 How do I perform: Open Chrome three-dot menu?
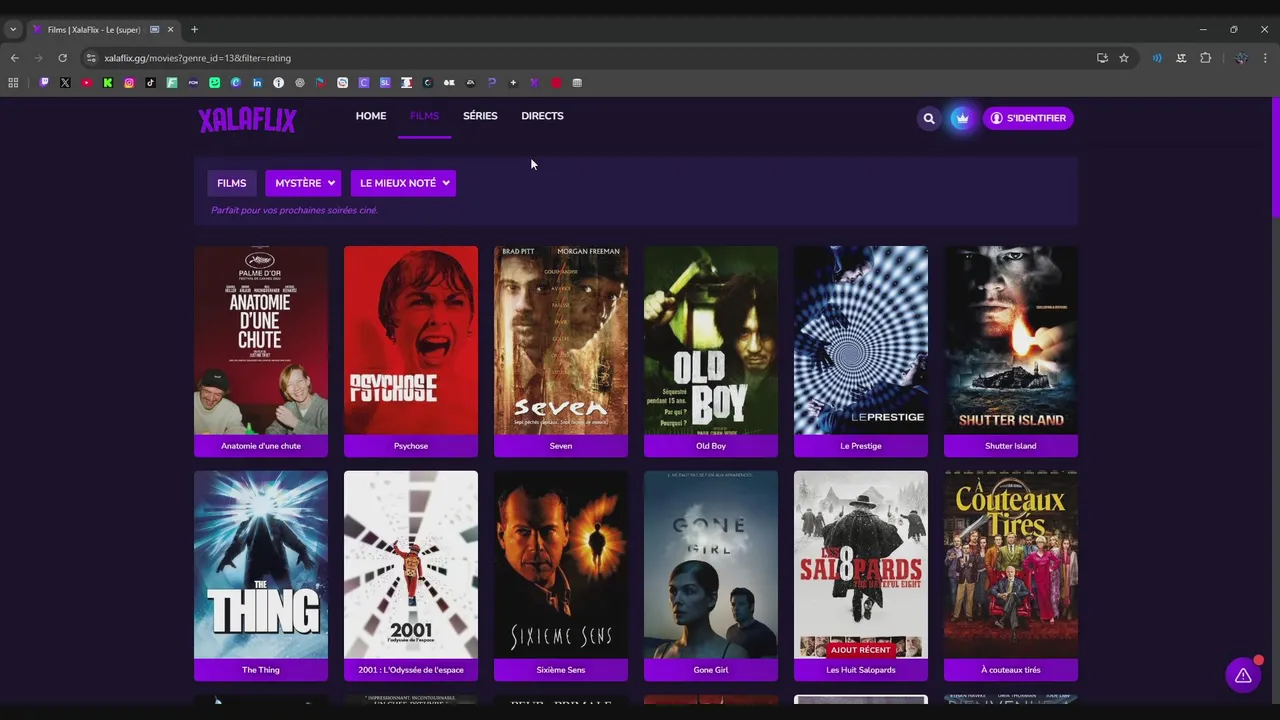1265,58
